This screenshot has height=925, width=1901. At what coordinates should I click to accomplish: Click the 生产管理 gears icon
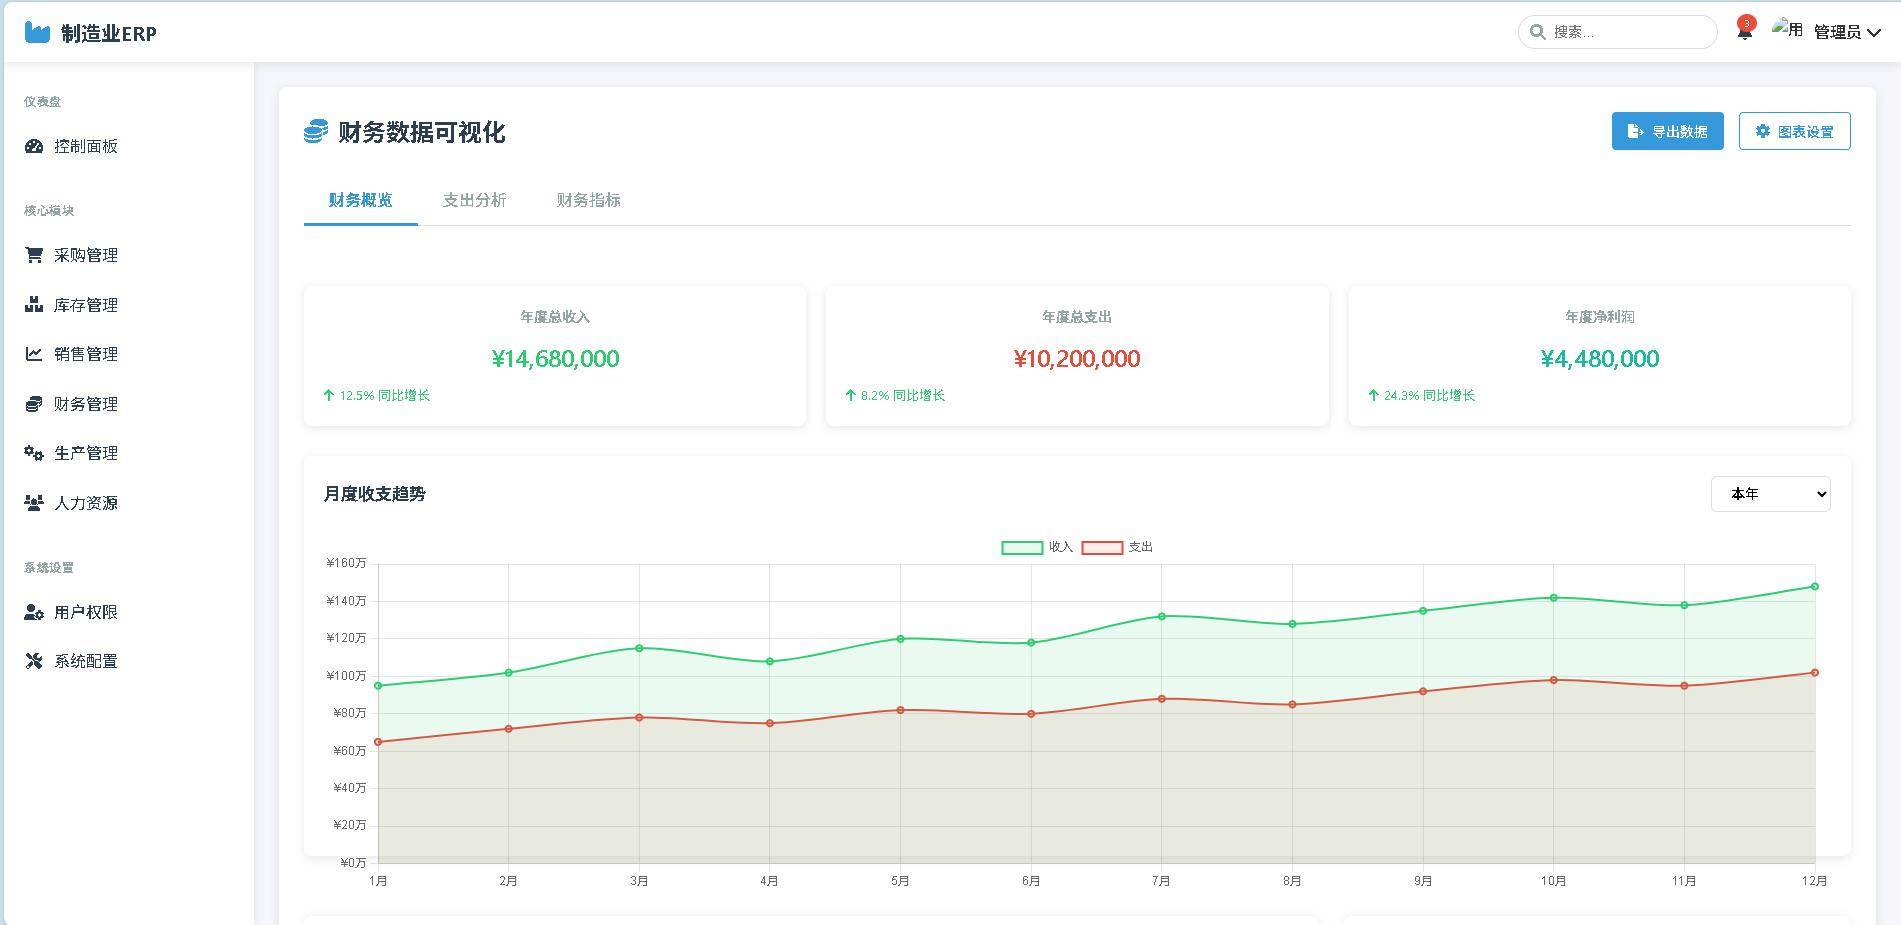coord(34,453)
